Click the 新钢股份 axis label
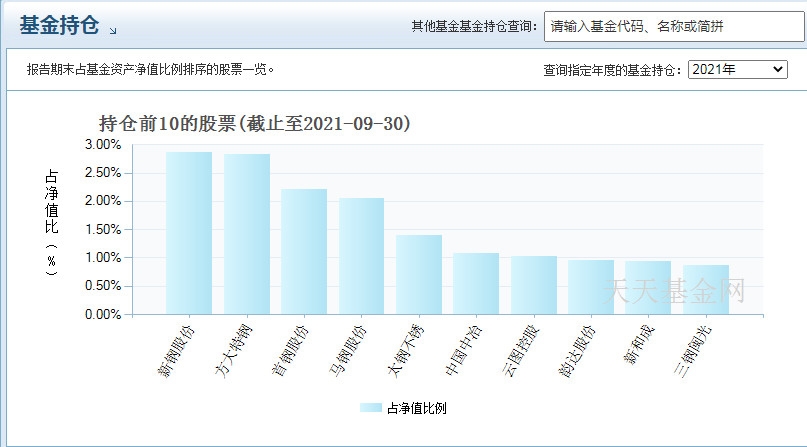This screenshot has width=807, height=447. coord(176,351)
